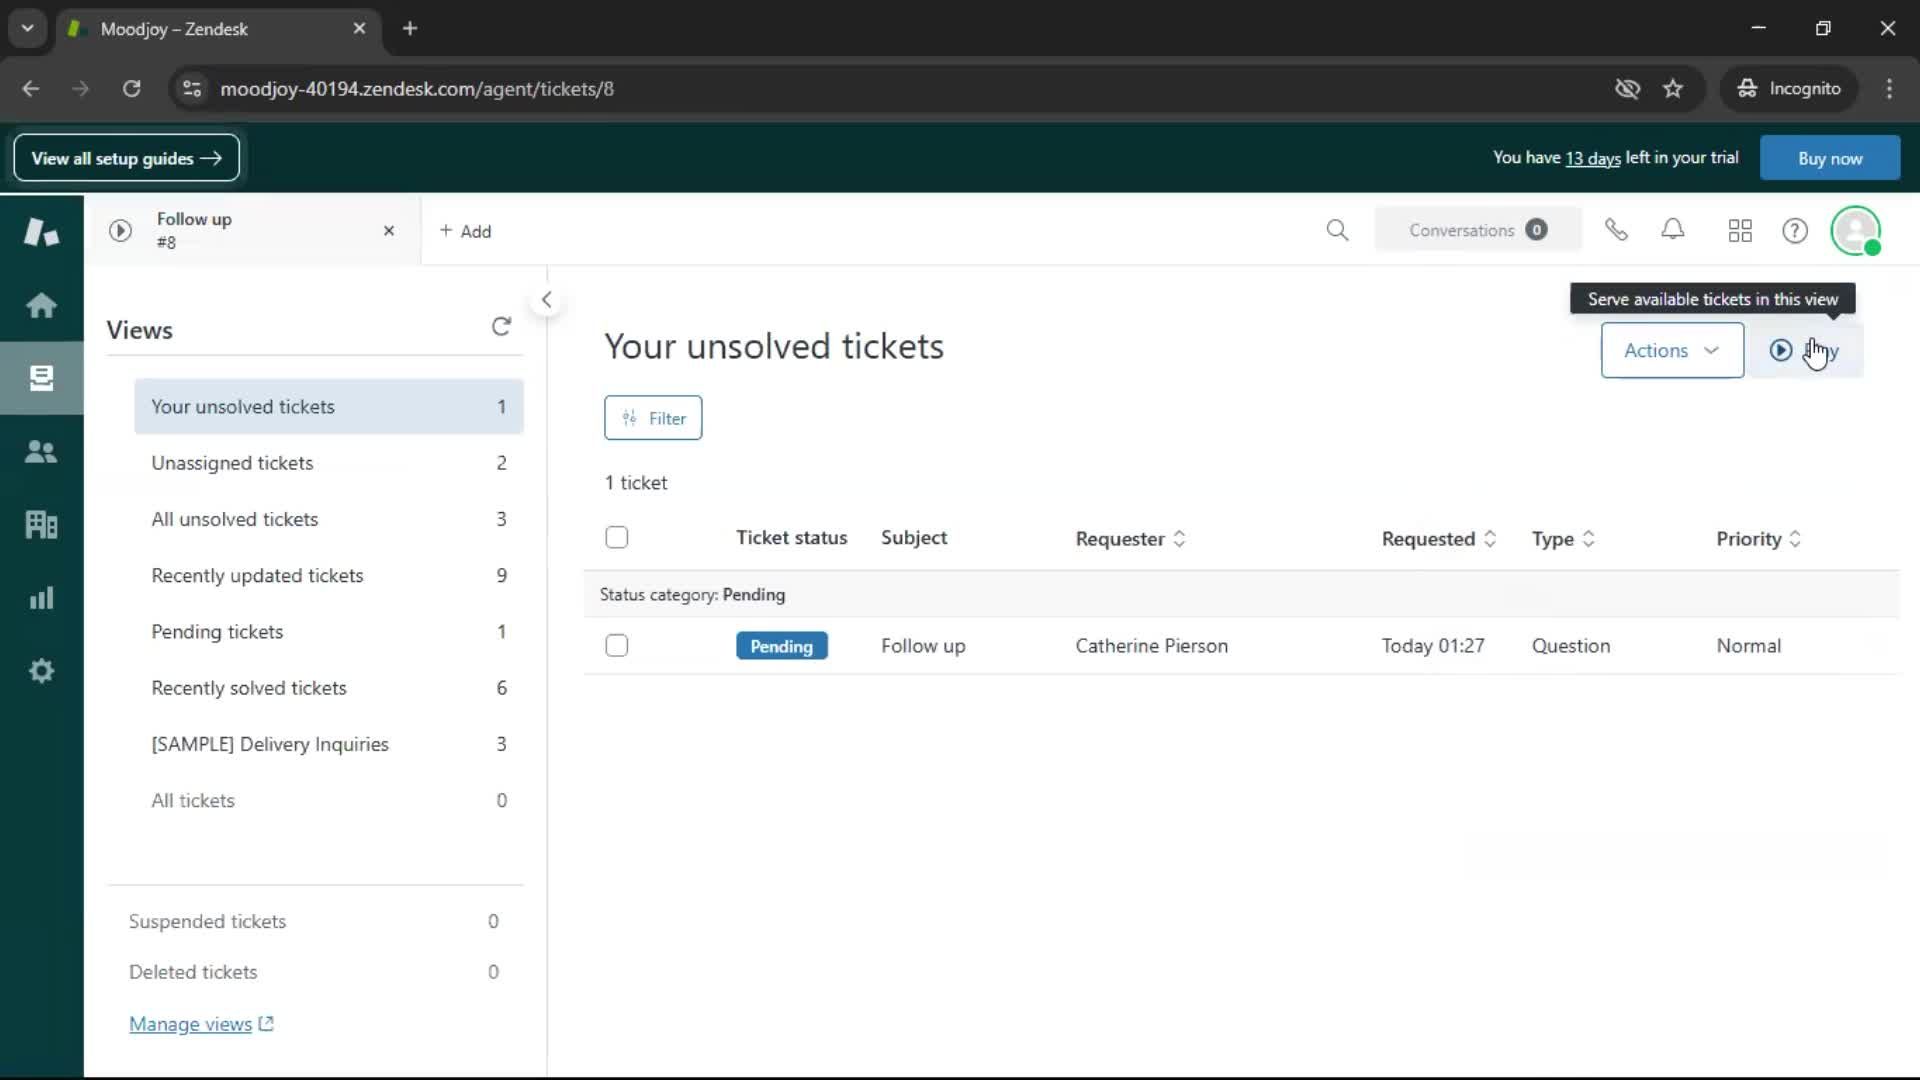
Task: Select the Pending tickets view
Action: click(x=329, y=632)
